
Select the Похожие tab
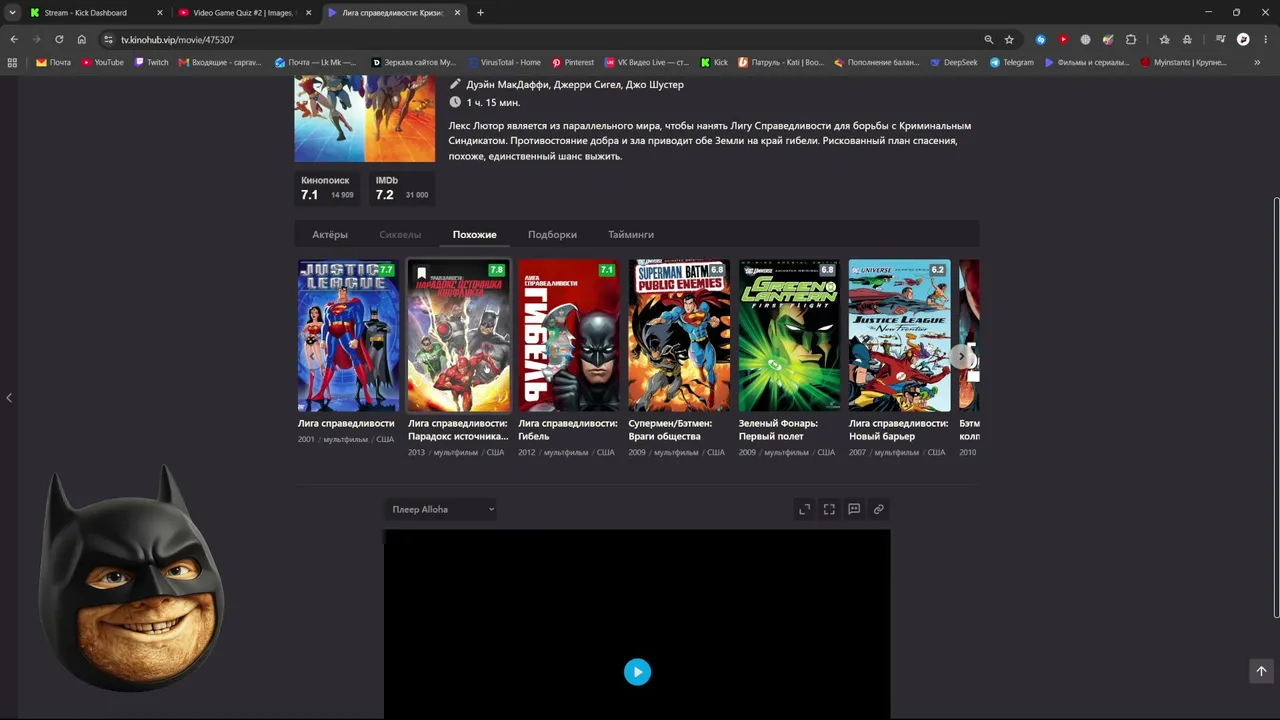pyautogui.click(x=474, y=235)
